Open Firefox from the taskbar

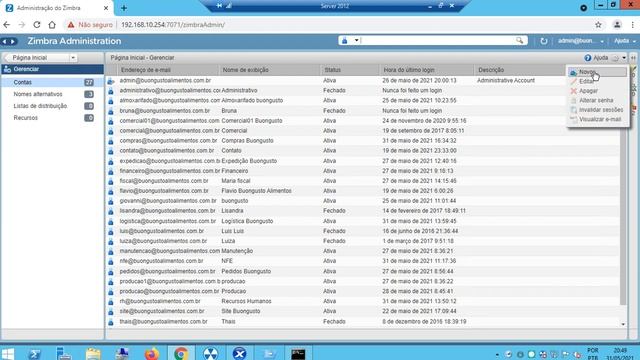(152, 353)
